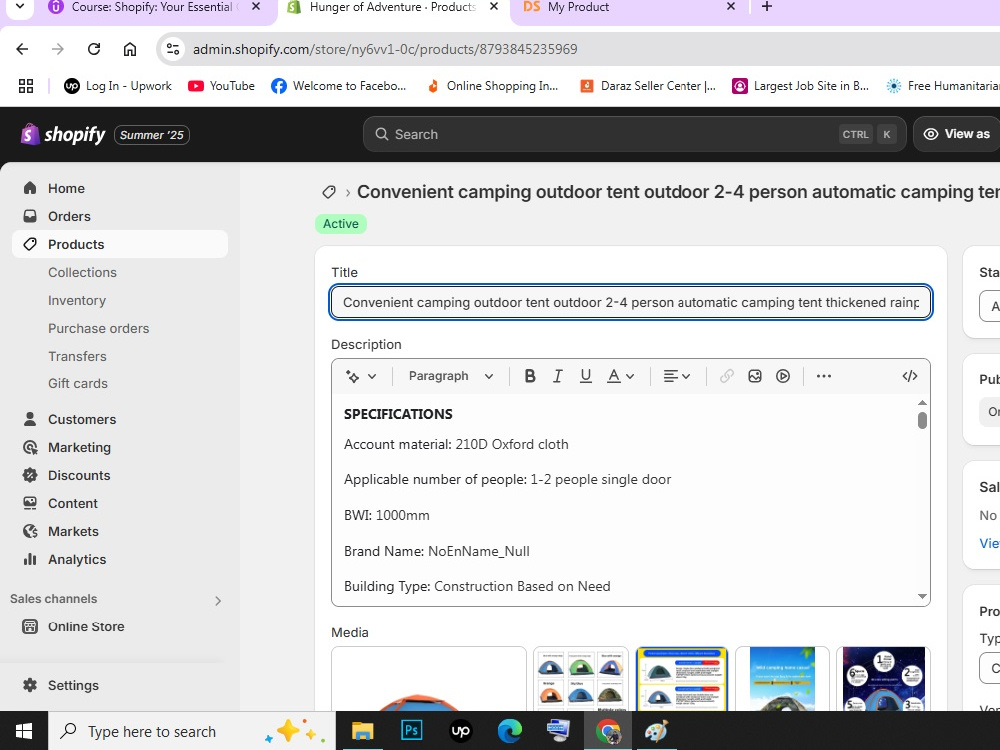
Task: Select Hunger of Adventure Products tab
Action: pyautogui.click(x=392, y=7)
